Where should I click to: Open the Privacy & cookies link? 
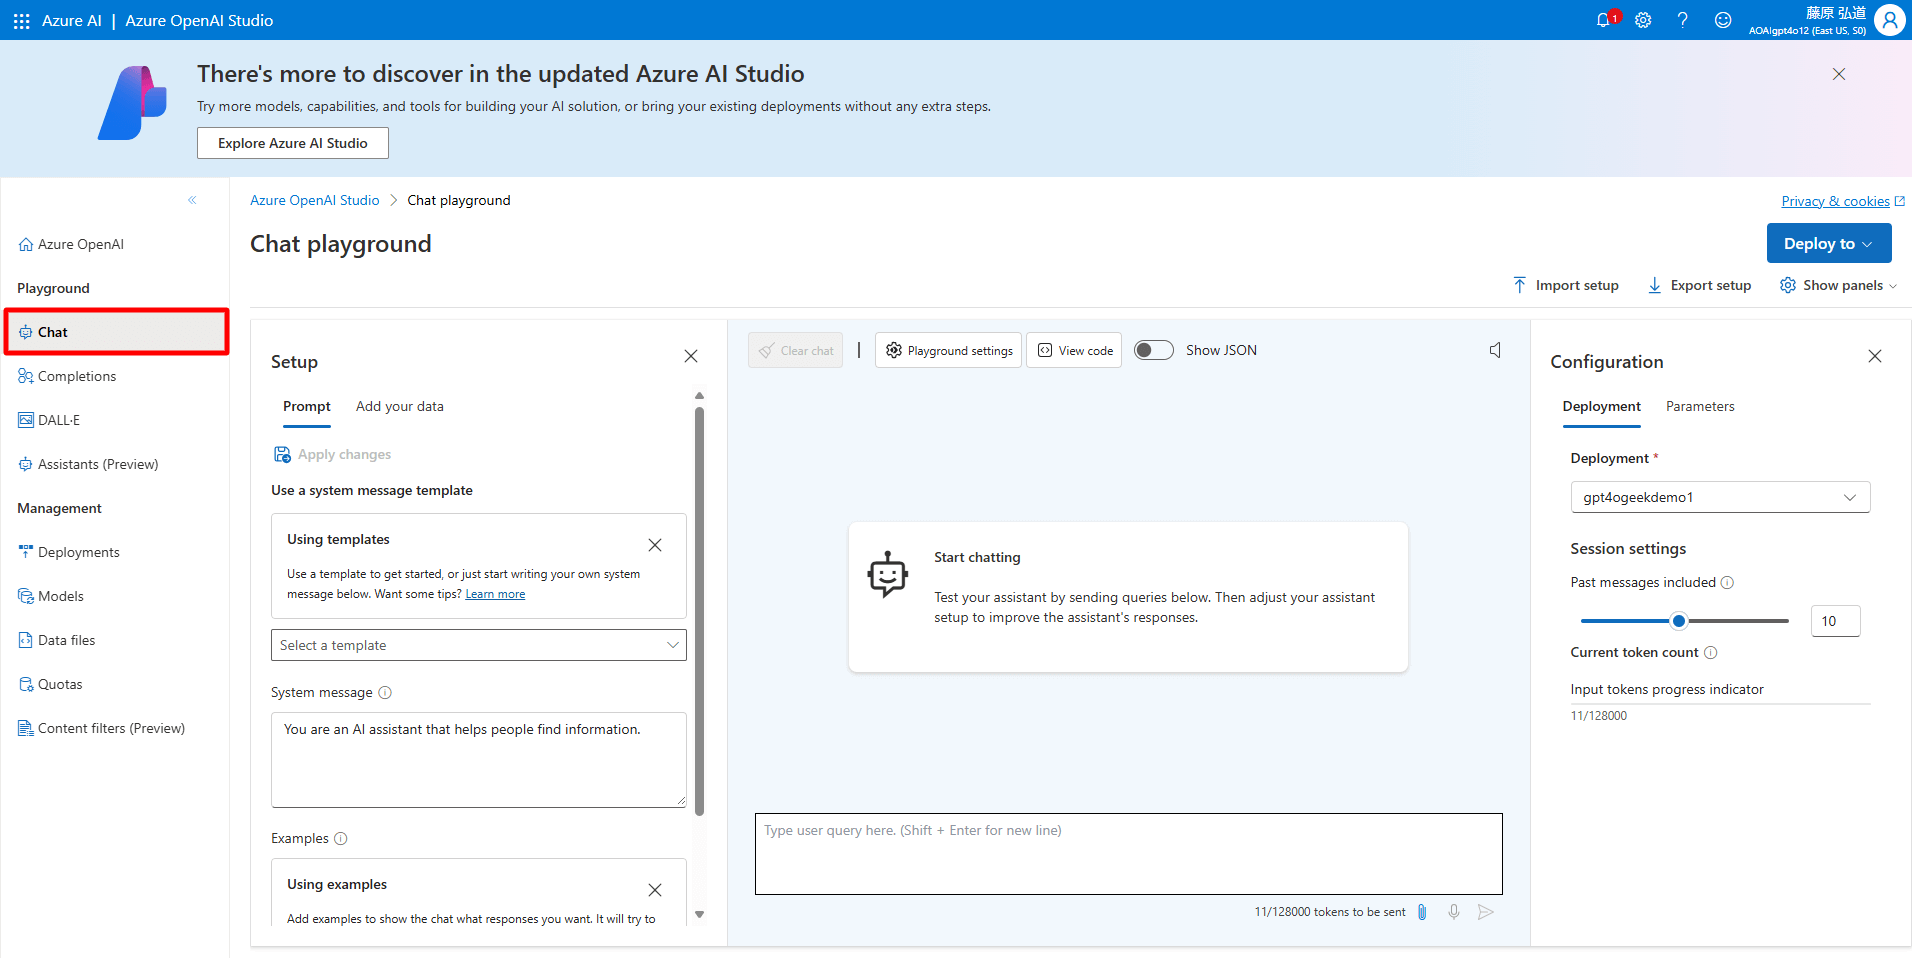click(x=1835, y=200)
